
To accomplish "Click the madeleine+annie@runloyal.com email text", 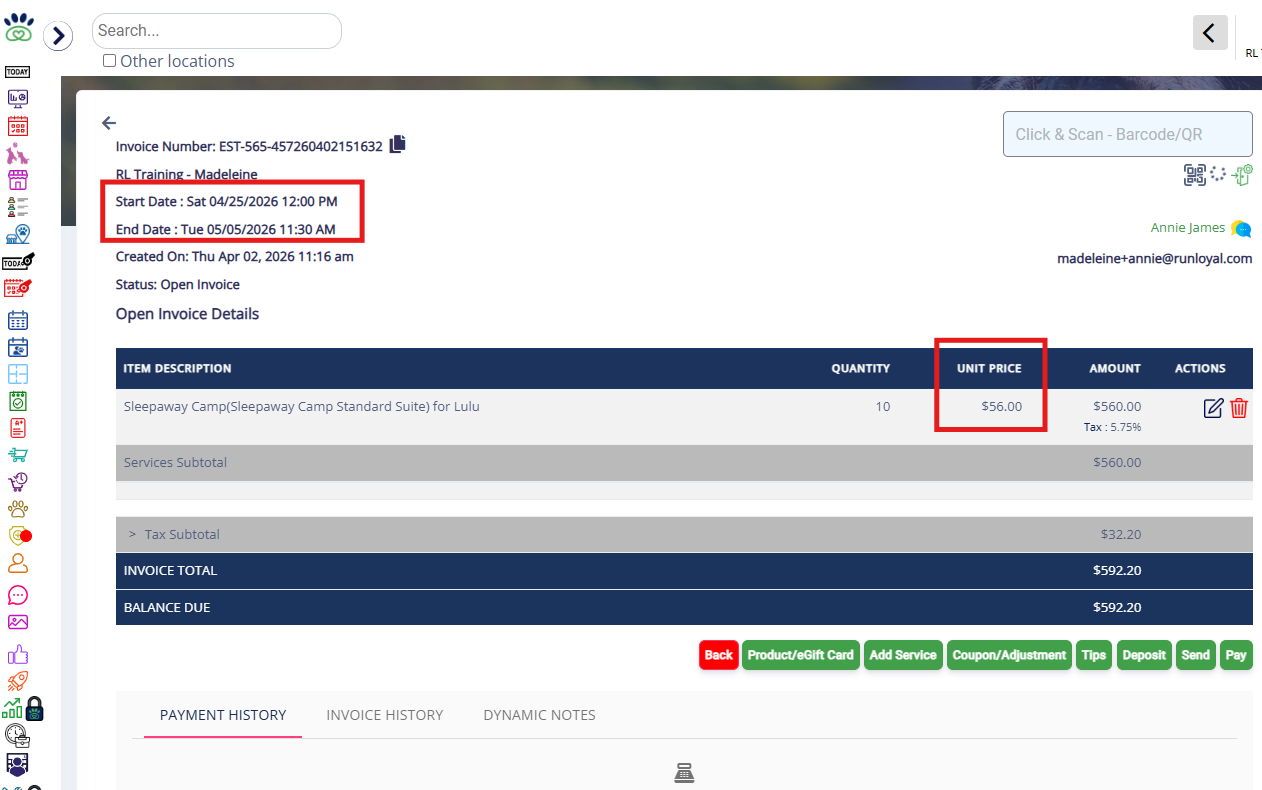I will point(1155,258).
